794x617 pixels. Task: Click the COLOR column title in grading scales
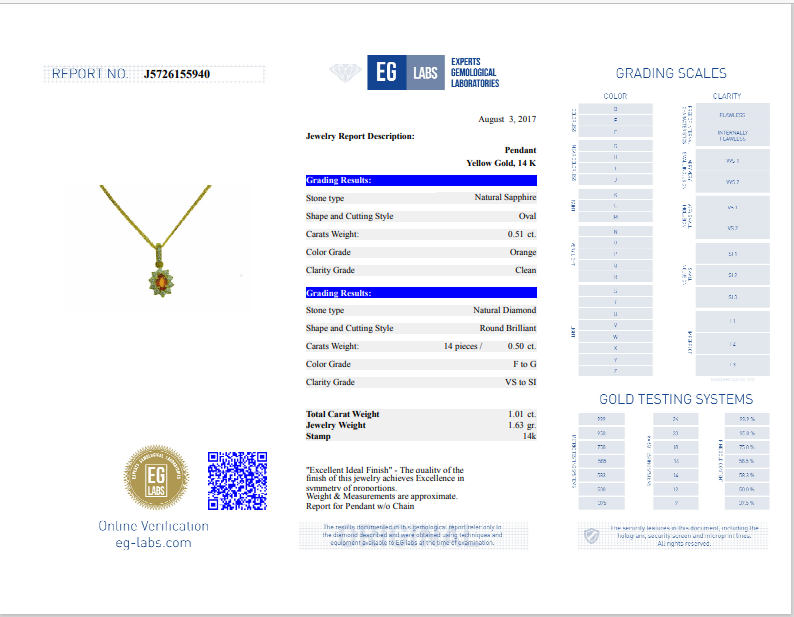click(615, 97)
